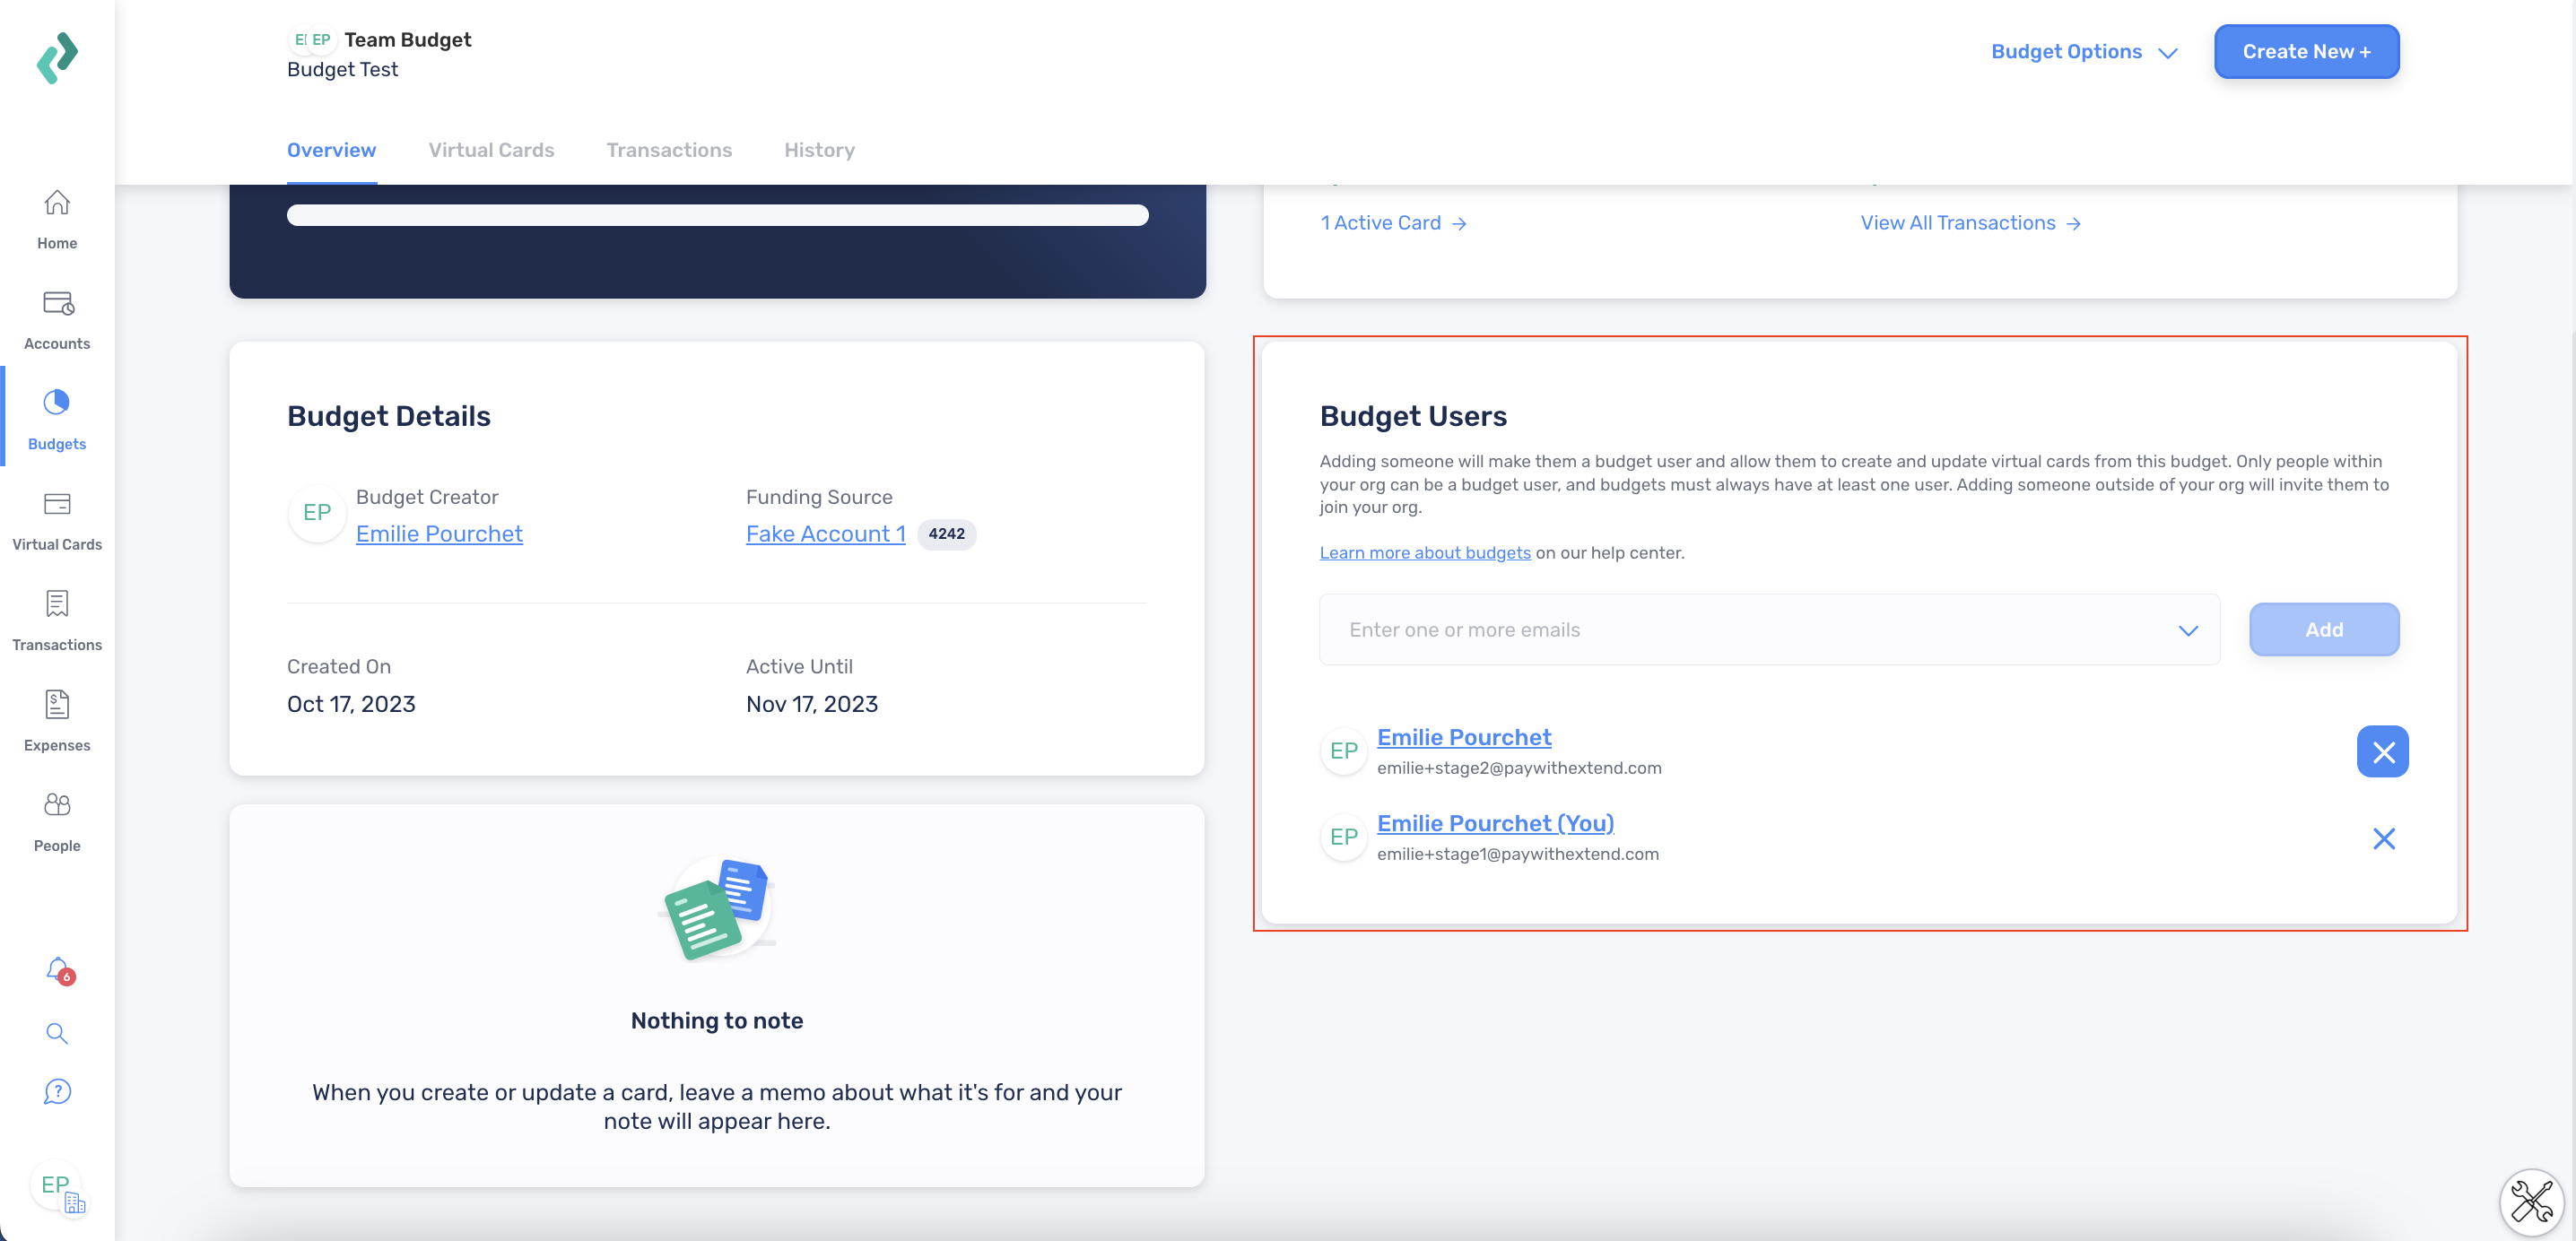This screenshot has width=2576, height=1241.
Task: Open the History tab
Action: (819, 150)
